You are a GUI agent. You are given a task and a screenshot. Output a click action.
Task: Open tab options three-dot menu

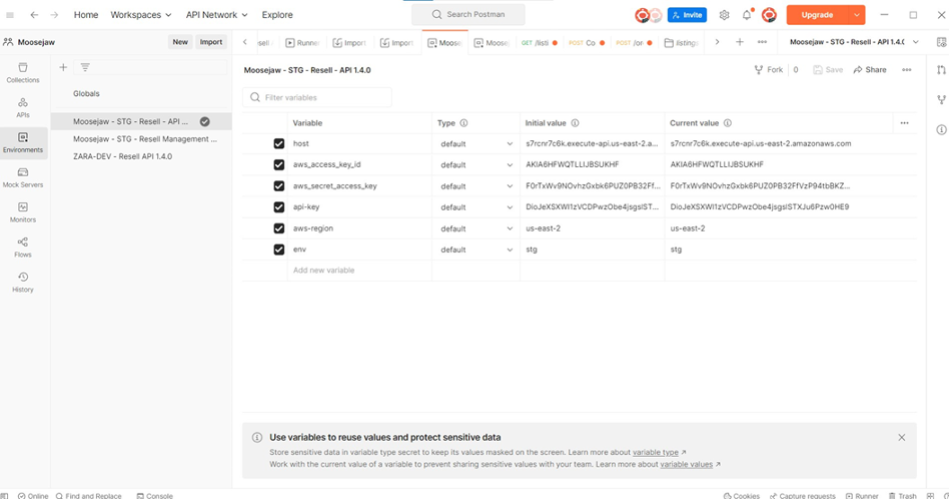pyautogui.click(x=762, y=42)
